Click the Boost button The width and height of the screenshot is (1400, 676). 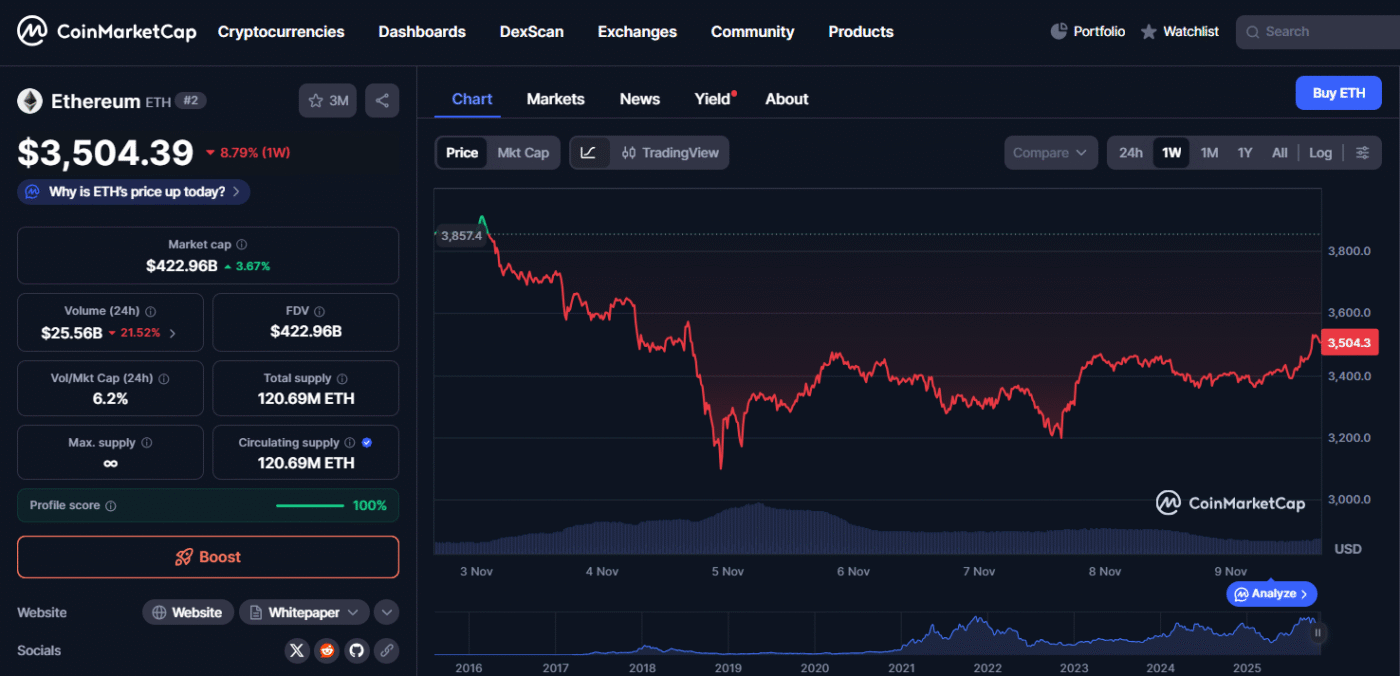tap(208, 557)
